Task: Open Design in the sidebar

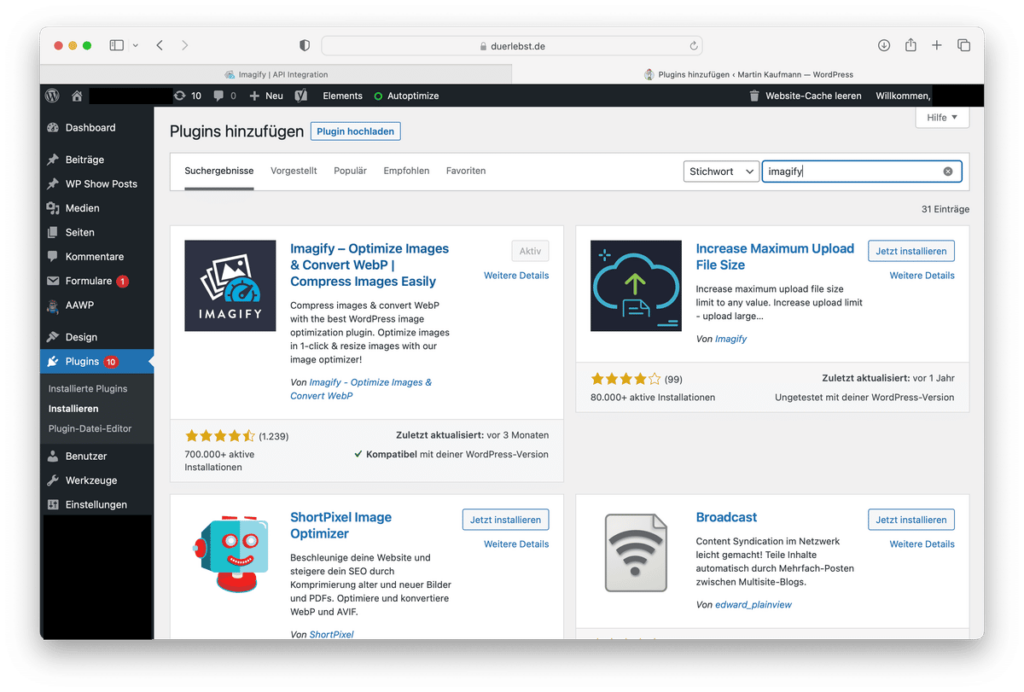Action: point(97,337)
